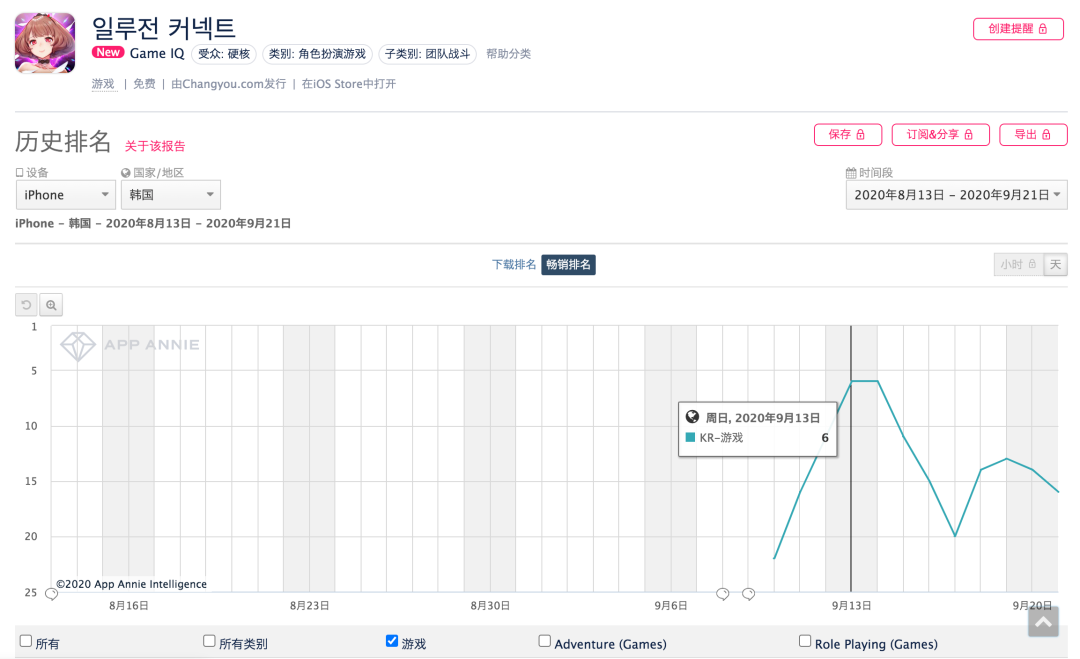Image resolution: width=1080 pixels, height=659 pixels.
Task: Click the 创建提醒 button
Action: tap(1018, 29)
